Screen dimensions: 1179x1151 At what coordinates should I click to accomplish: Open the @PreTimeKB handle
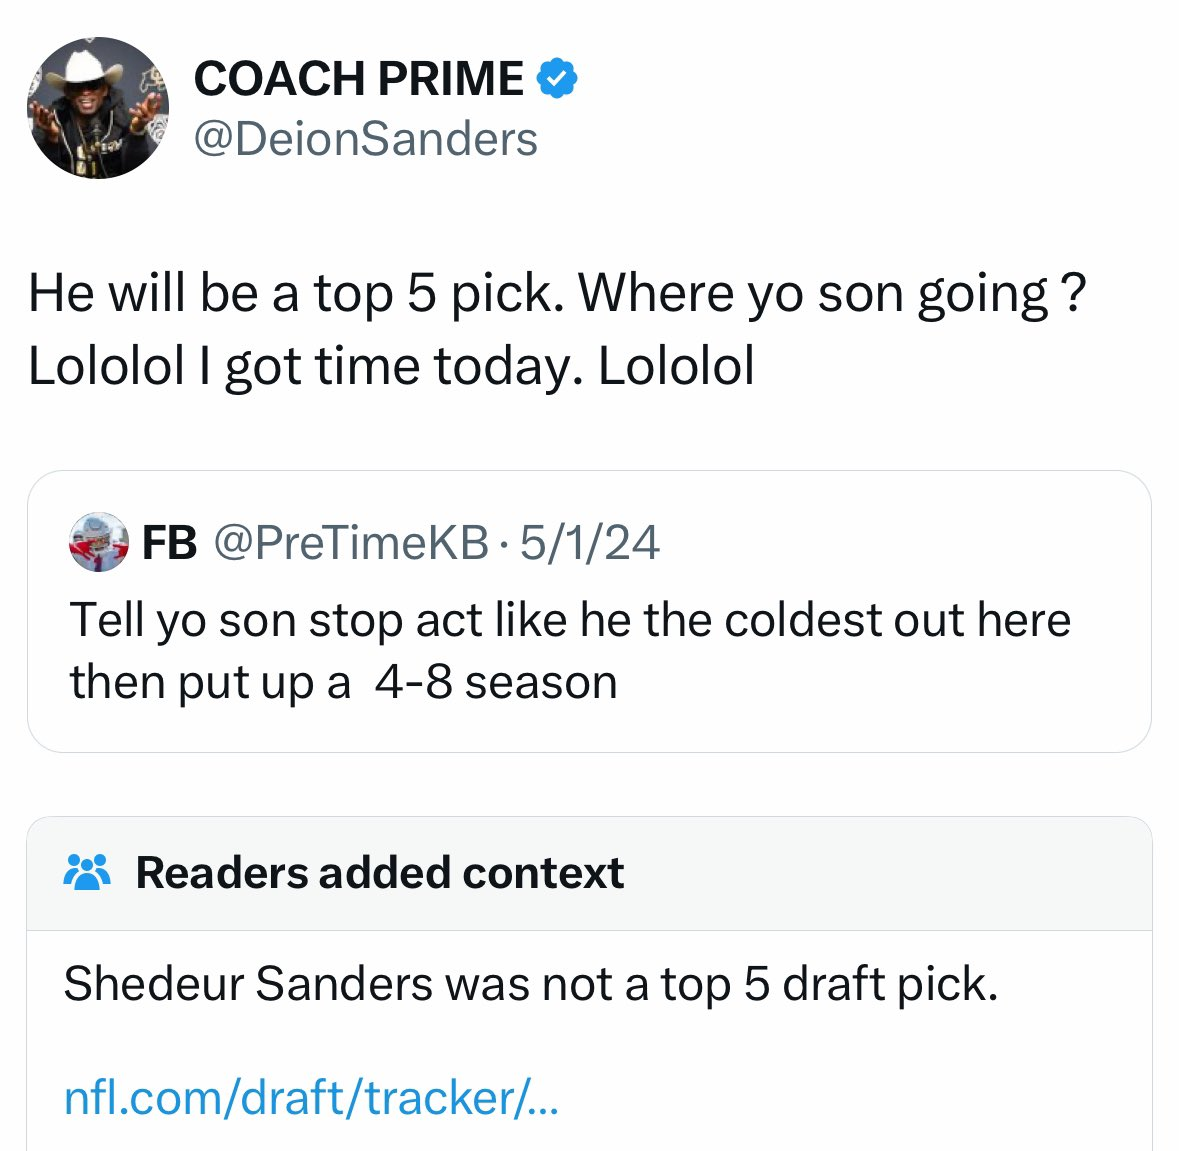[x=351, y=543]
